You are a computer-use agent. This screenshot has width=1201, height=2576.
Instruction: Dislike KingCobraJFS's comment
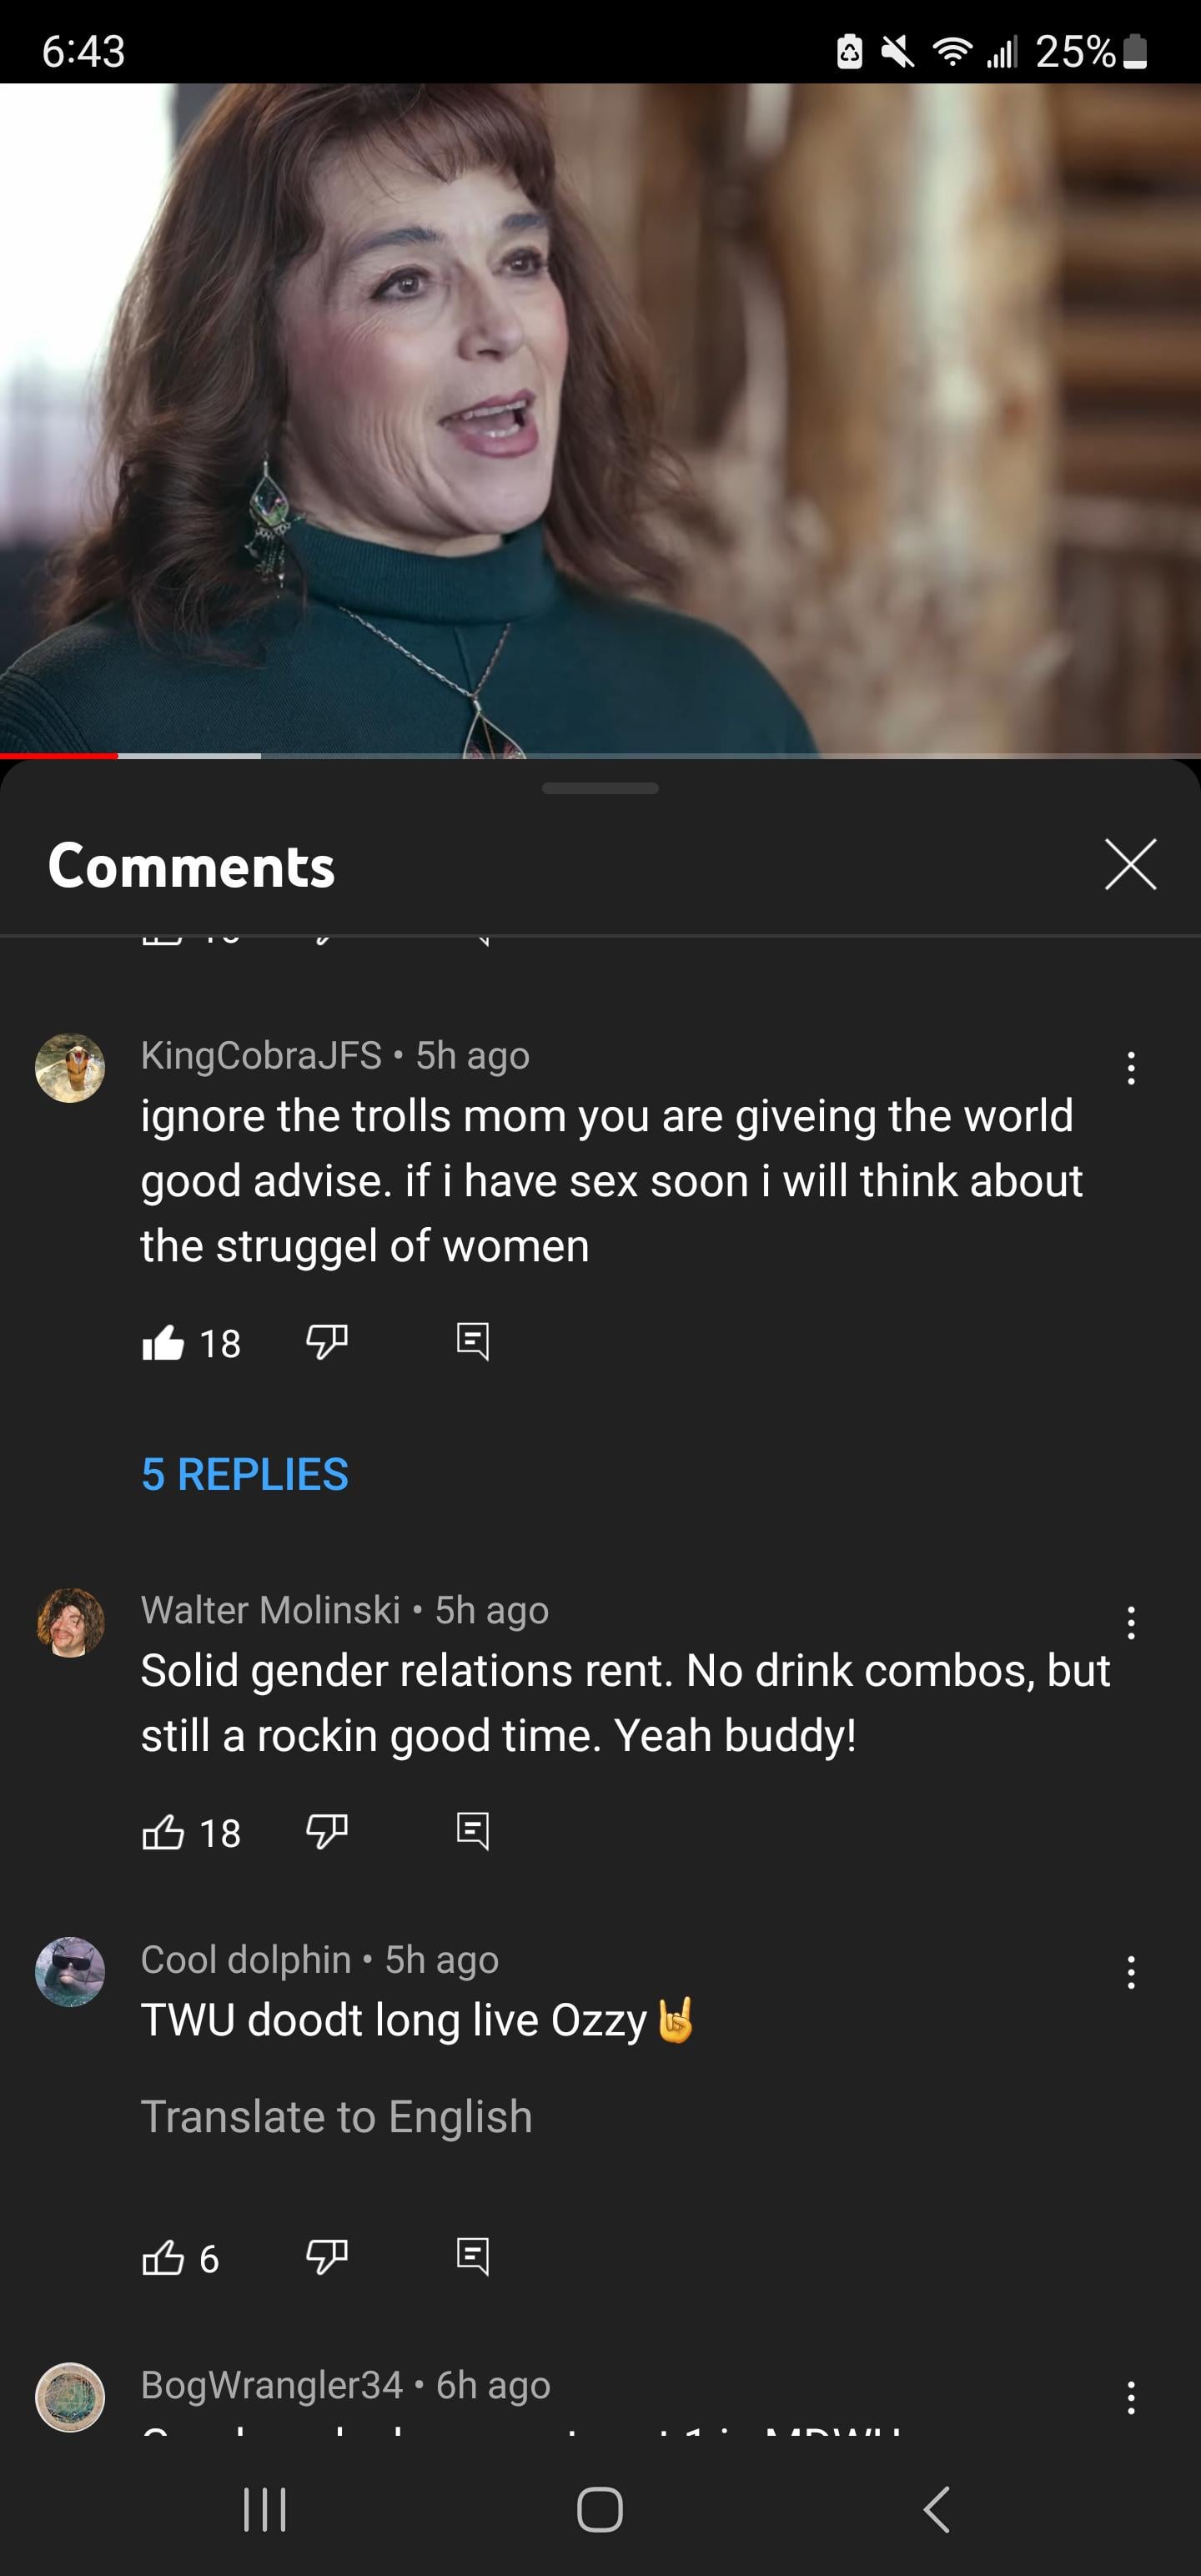(326, 1342)
